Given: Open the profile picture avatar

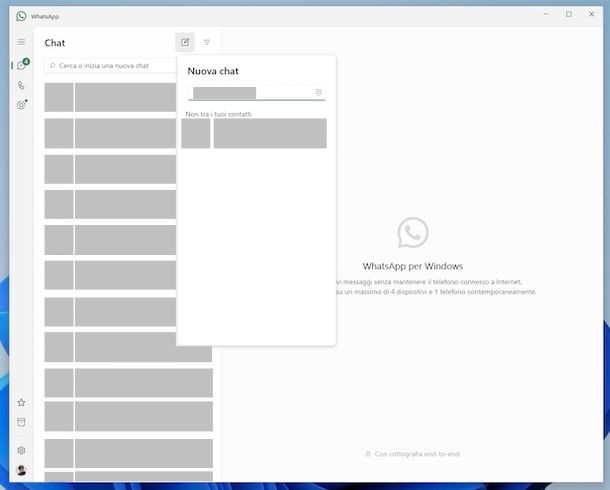Looking at the screenshot, I should point(21,470).
